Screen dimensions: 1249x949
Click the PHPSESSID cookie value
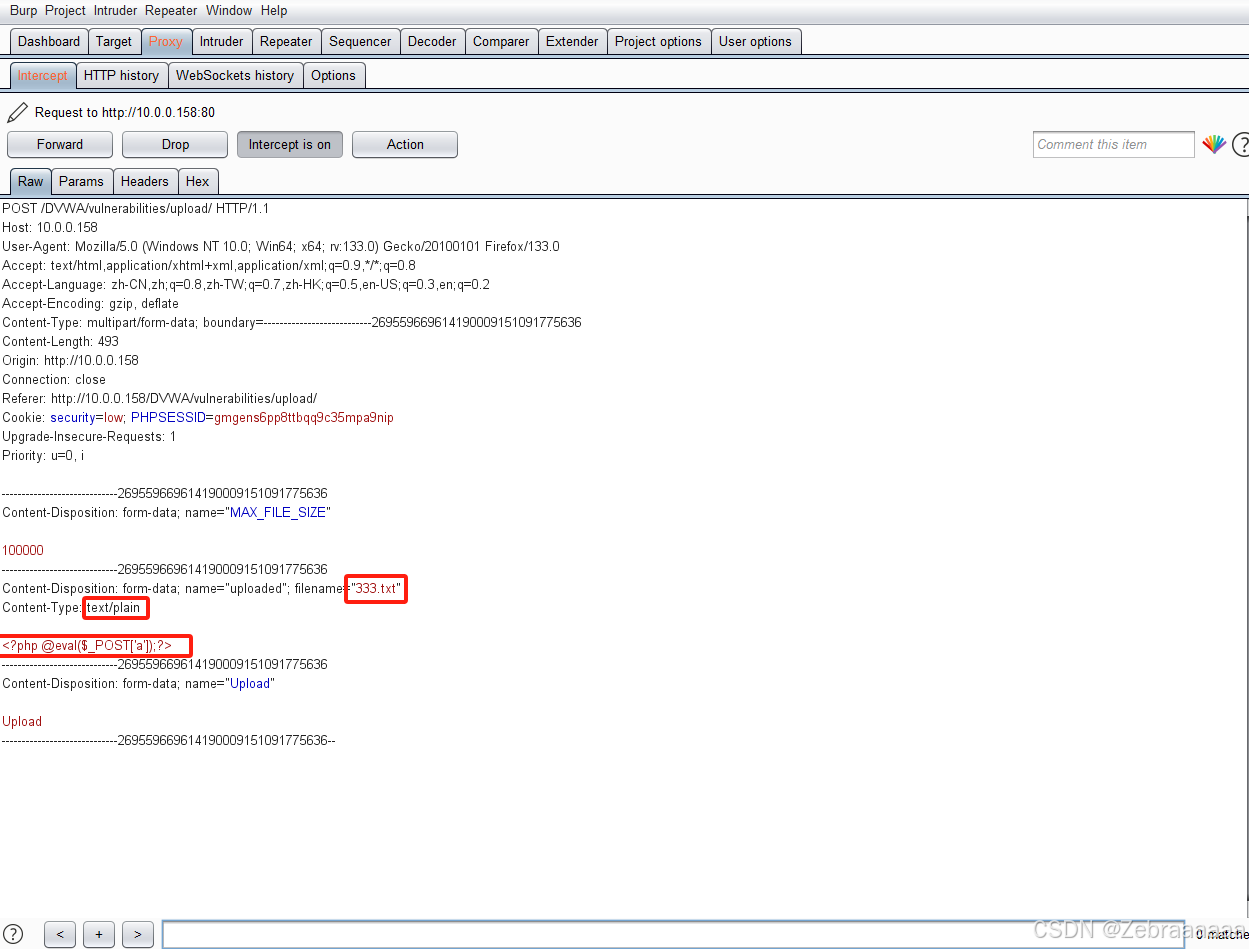click(x=304, y=417)
